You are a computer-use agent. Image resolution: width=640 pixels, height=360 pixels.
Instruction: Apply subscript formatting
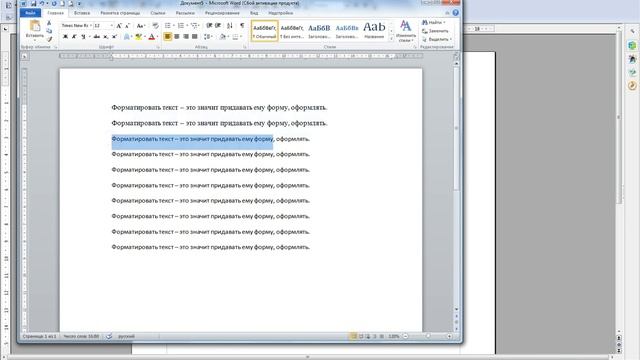point(105,37)
